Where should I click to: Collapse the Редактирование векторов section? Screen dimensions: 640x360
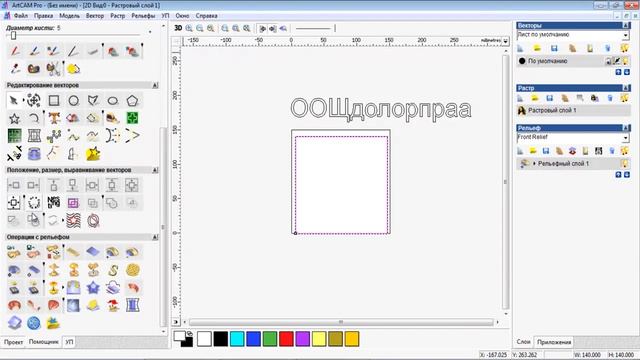[155, 85]
